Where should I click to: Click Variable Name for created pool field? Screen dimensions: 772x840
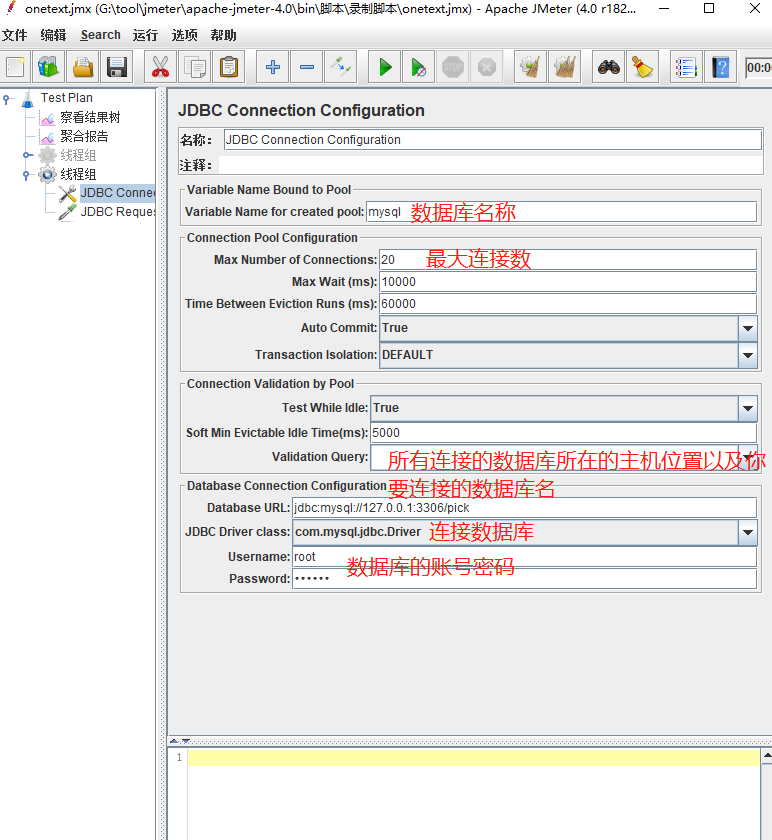(x=561, y=212)
